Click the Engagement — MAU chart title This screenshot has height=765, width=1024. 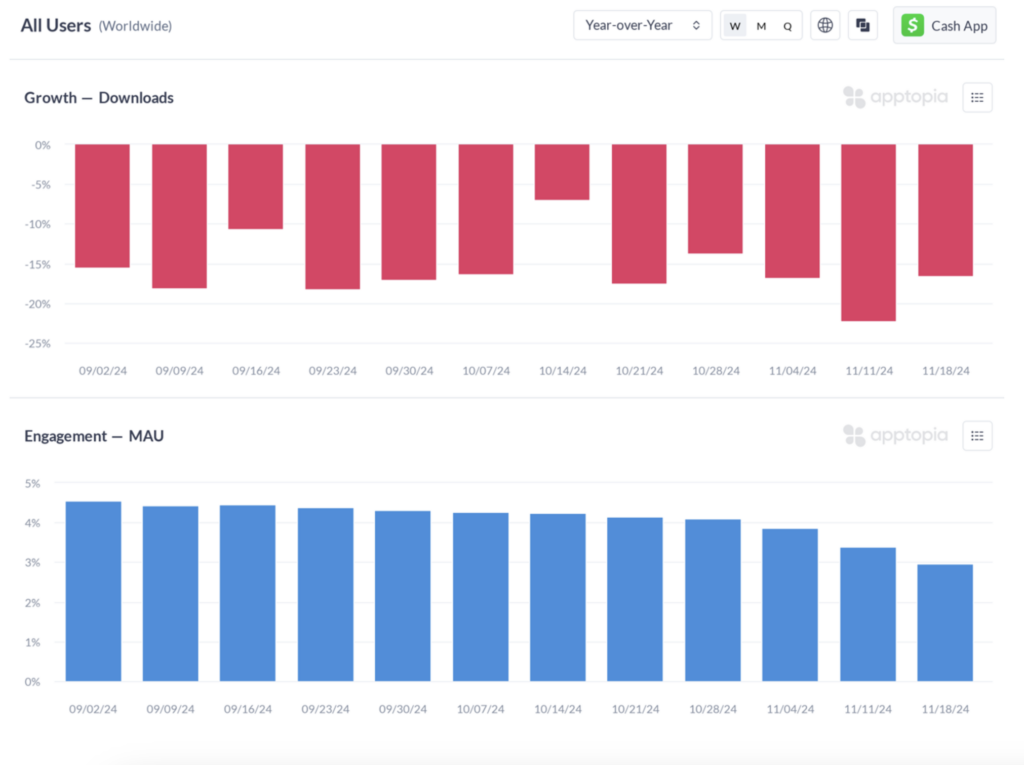(x=94, y=436)
